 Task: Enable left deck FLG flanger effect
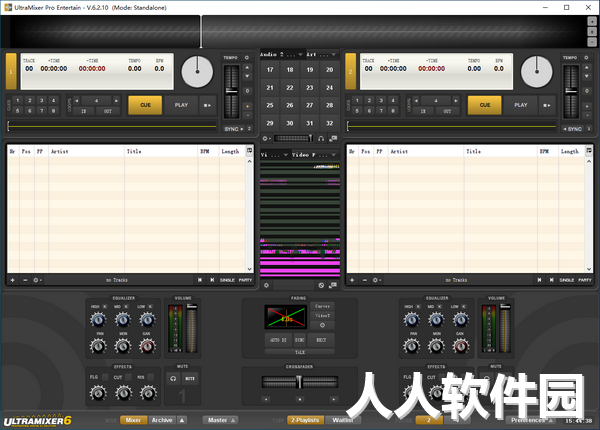tap(105, 377)
